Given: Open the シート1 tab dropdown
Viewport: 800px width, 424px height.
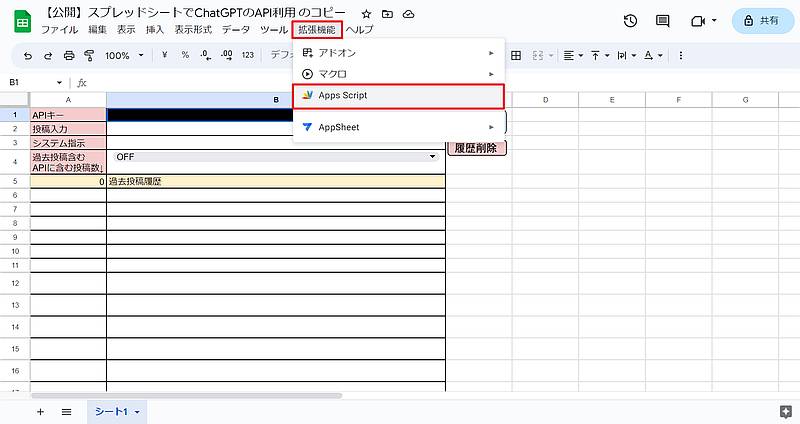Looking at the screenshot, I should (137, 412).
